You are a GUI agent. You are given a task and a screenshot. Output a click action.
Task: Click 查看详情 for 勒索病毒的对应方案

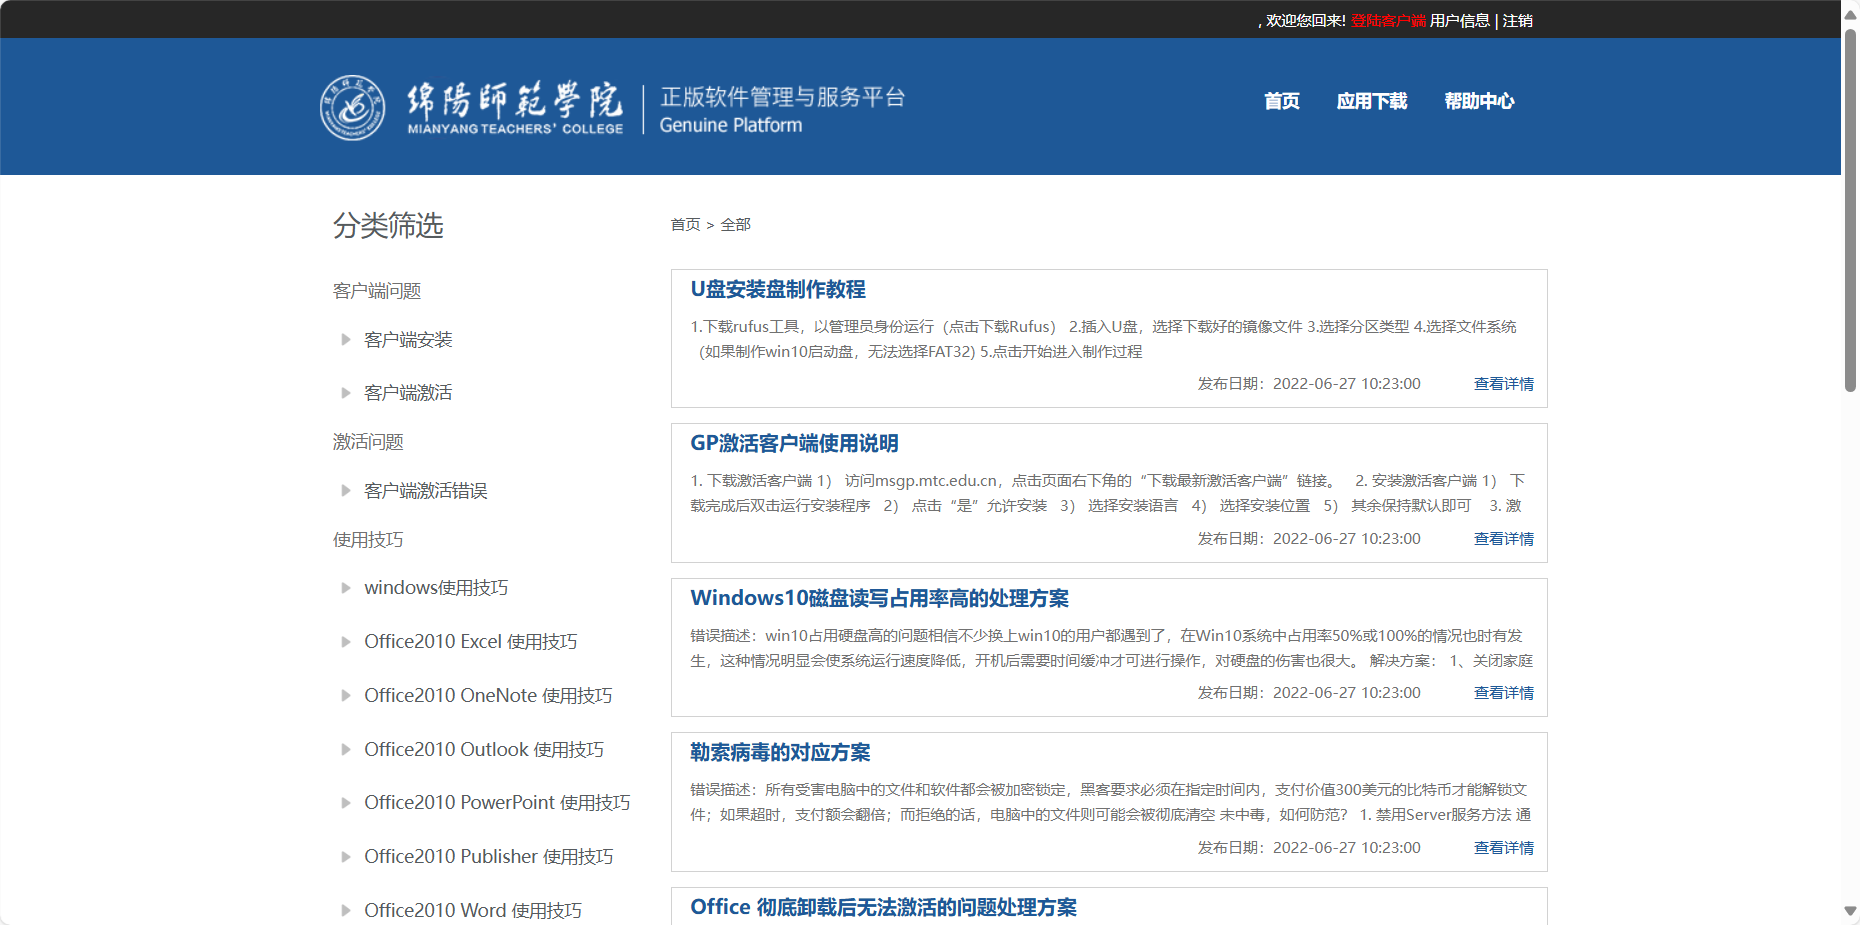tap(1504, 848)
